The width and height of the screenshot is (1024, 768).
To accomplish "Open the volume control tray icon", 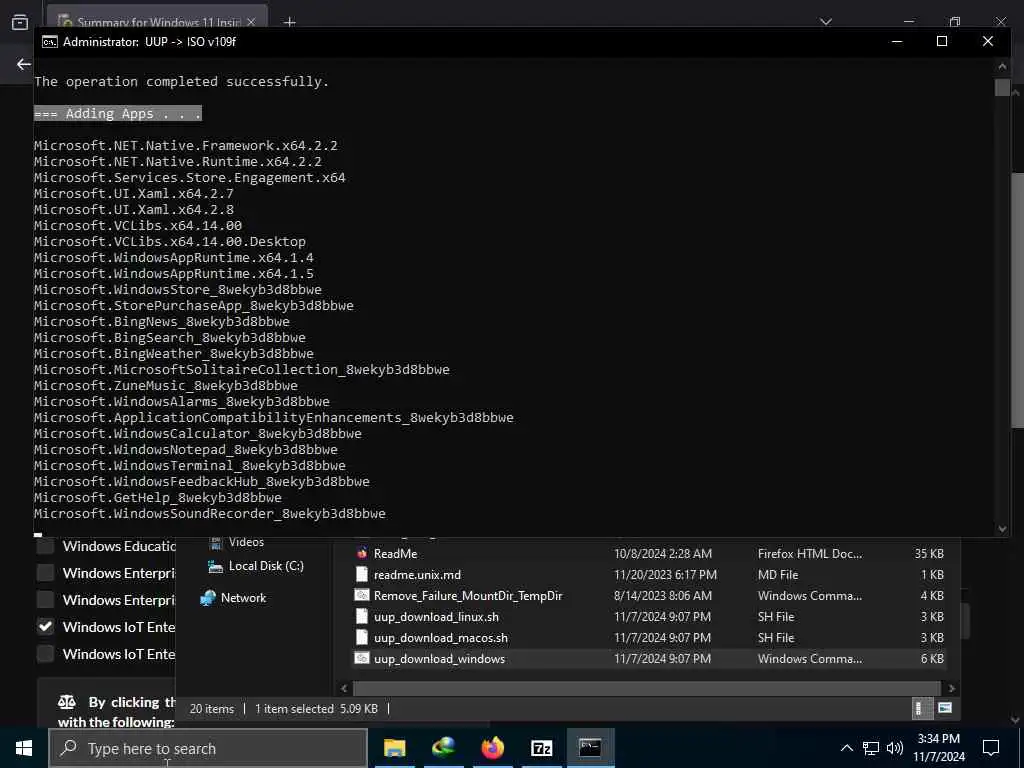I will (895, 748).
